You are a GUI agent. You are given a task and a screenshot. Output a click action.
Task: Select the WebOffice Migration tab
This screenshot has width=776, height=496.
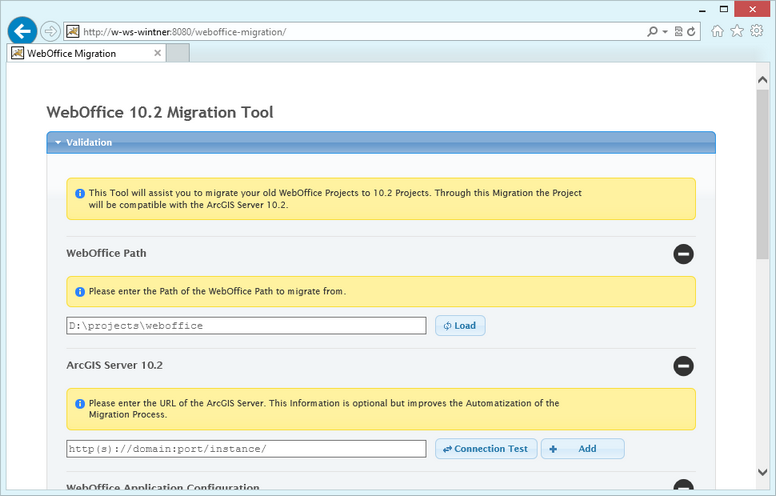coord(87,53)
